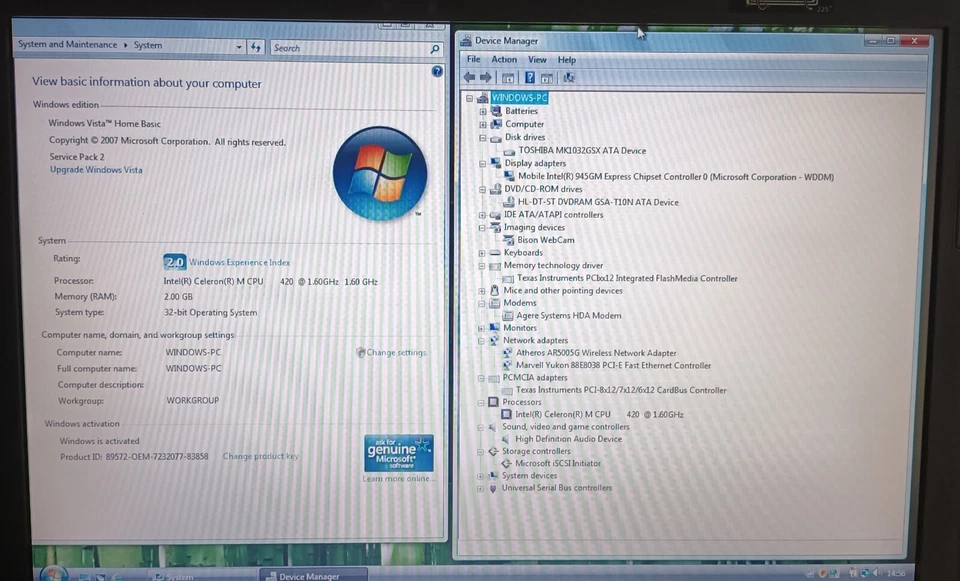Click the Agere Systems HDA Modem icon
This screenshot has height=581, width=960.
[x=509, y=315]
